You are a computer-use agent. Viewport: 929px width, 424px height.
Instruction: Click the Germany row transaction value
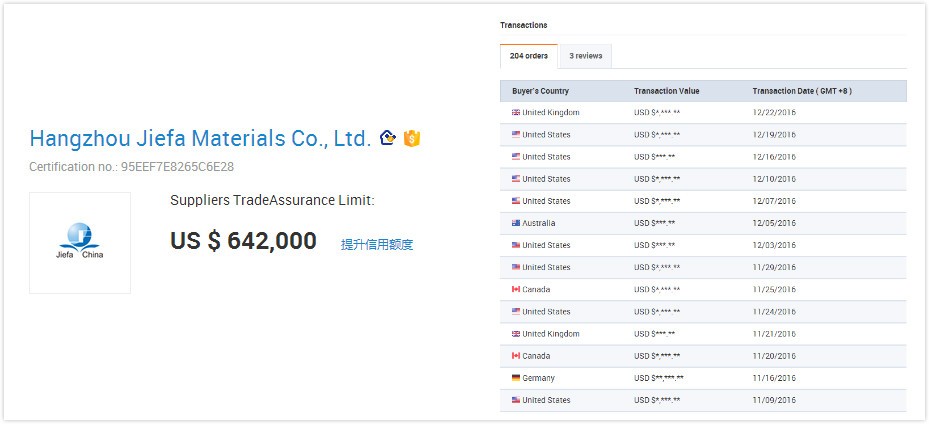tap(659, 378)
